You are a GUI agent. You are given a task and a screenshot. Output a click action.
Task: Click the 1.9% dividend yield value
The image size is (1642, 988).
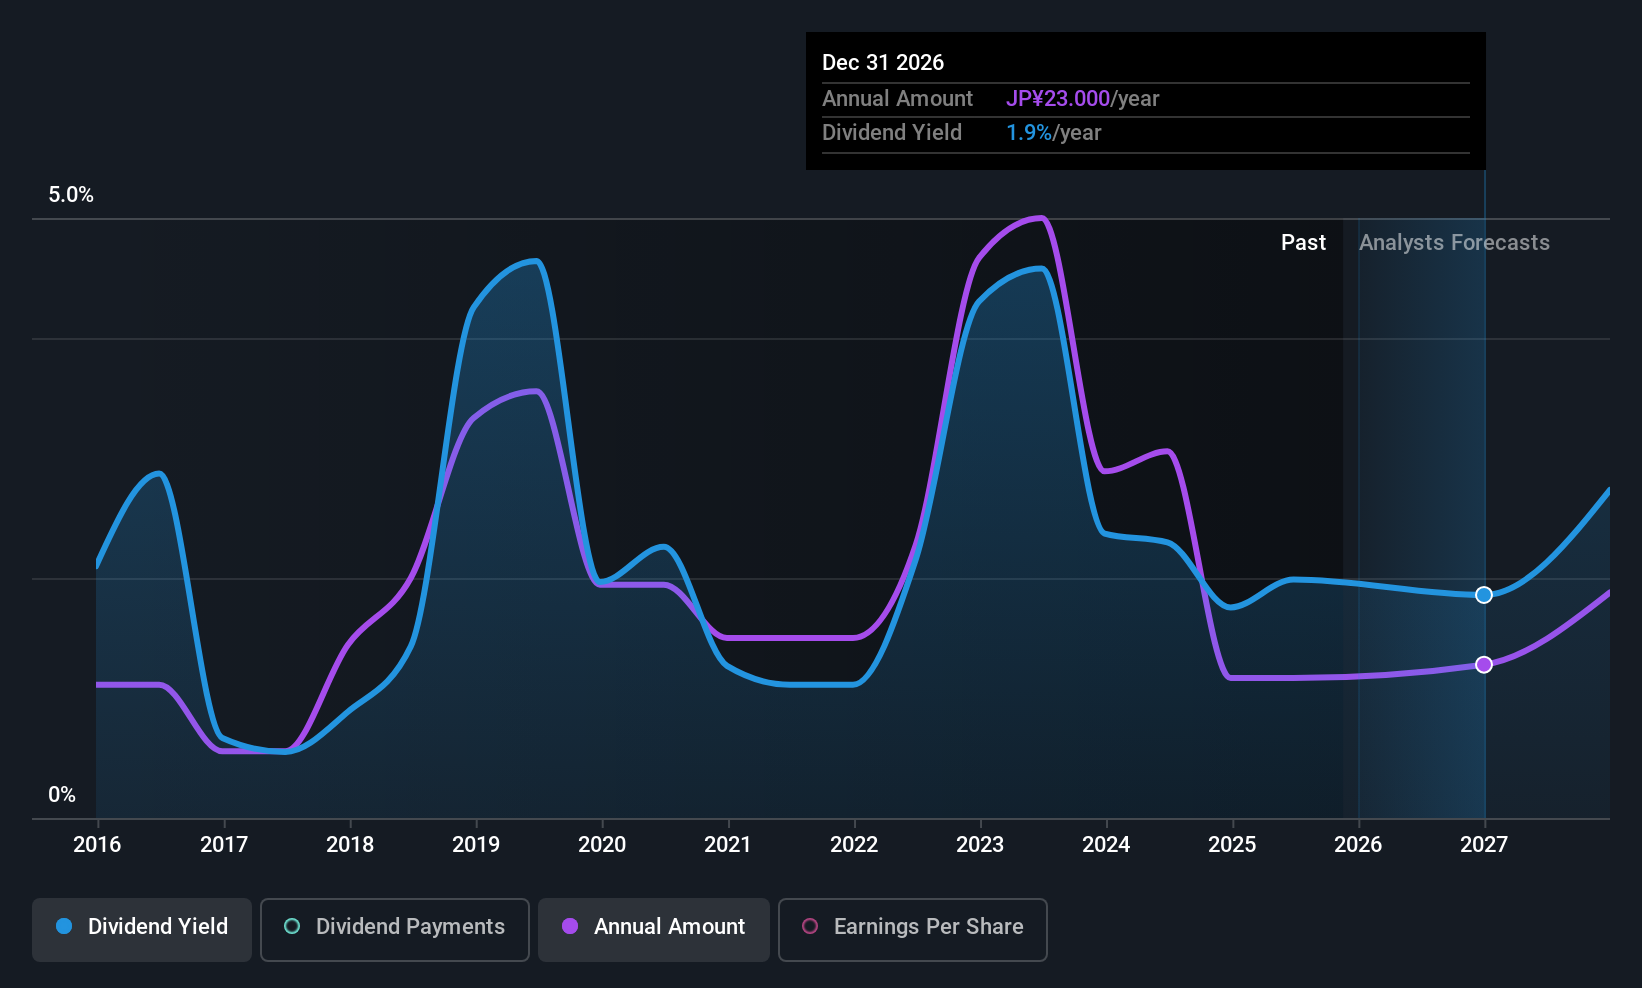1029,133
